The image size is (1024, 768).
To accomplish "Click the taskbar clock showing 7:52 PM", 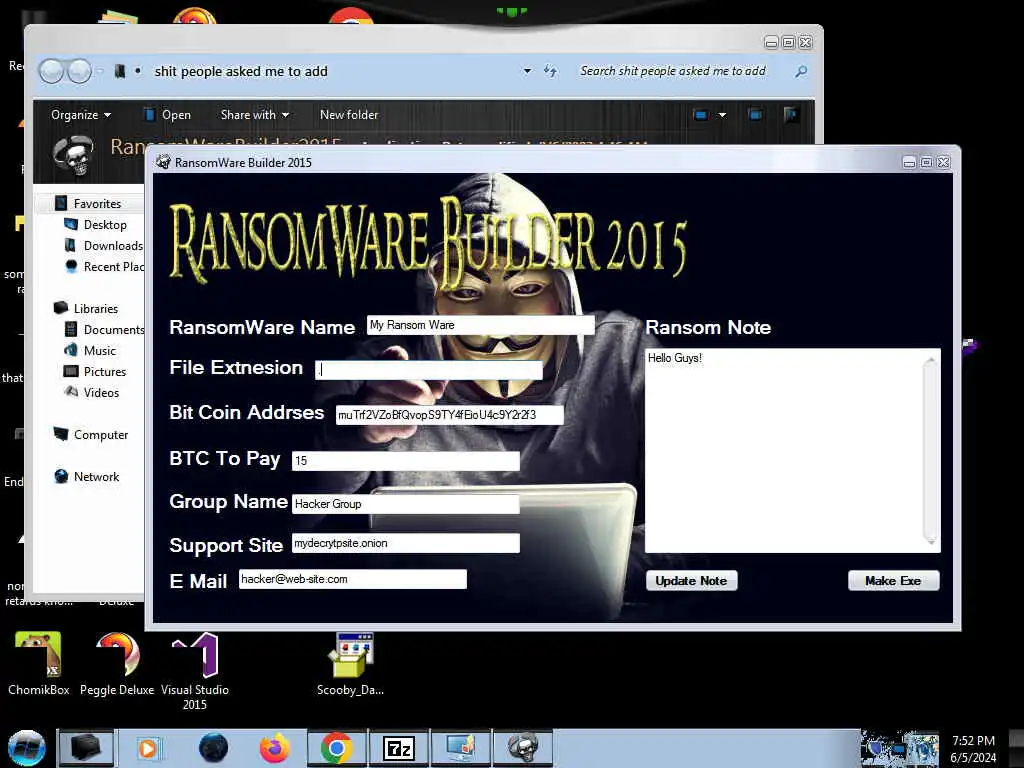I will tap(973, 748).
